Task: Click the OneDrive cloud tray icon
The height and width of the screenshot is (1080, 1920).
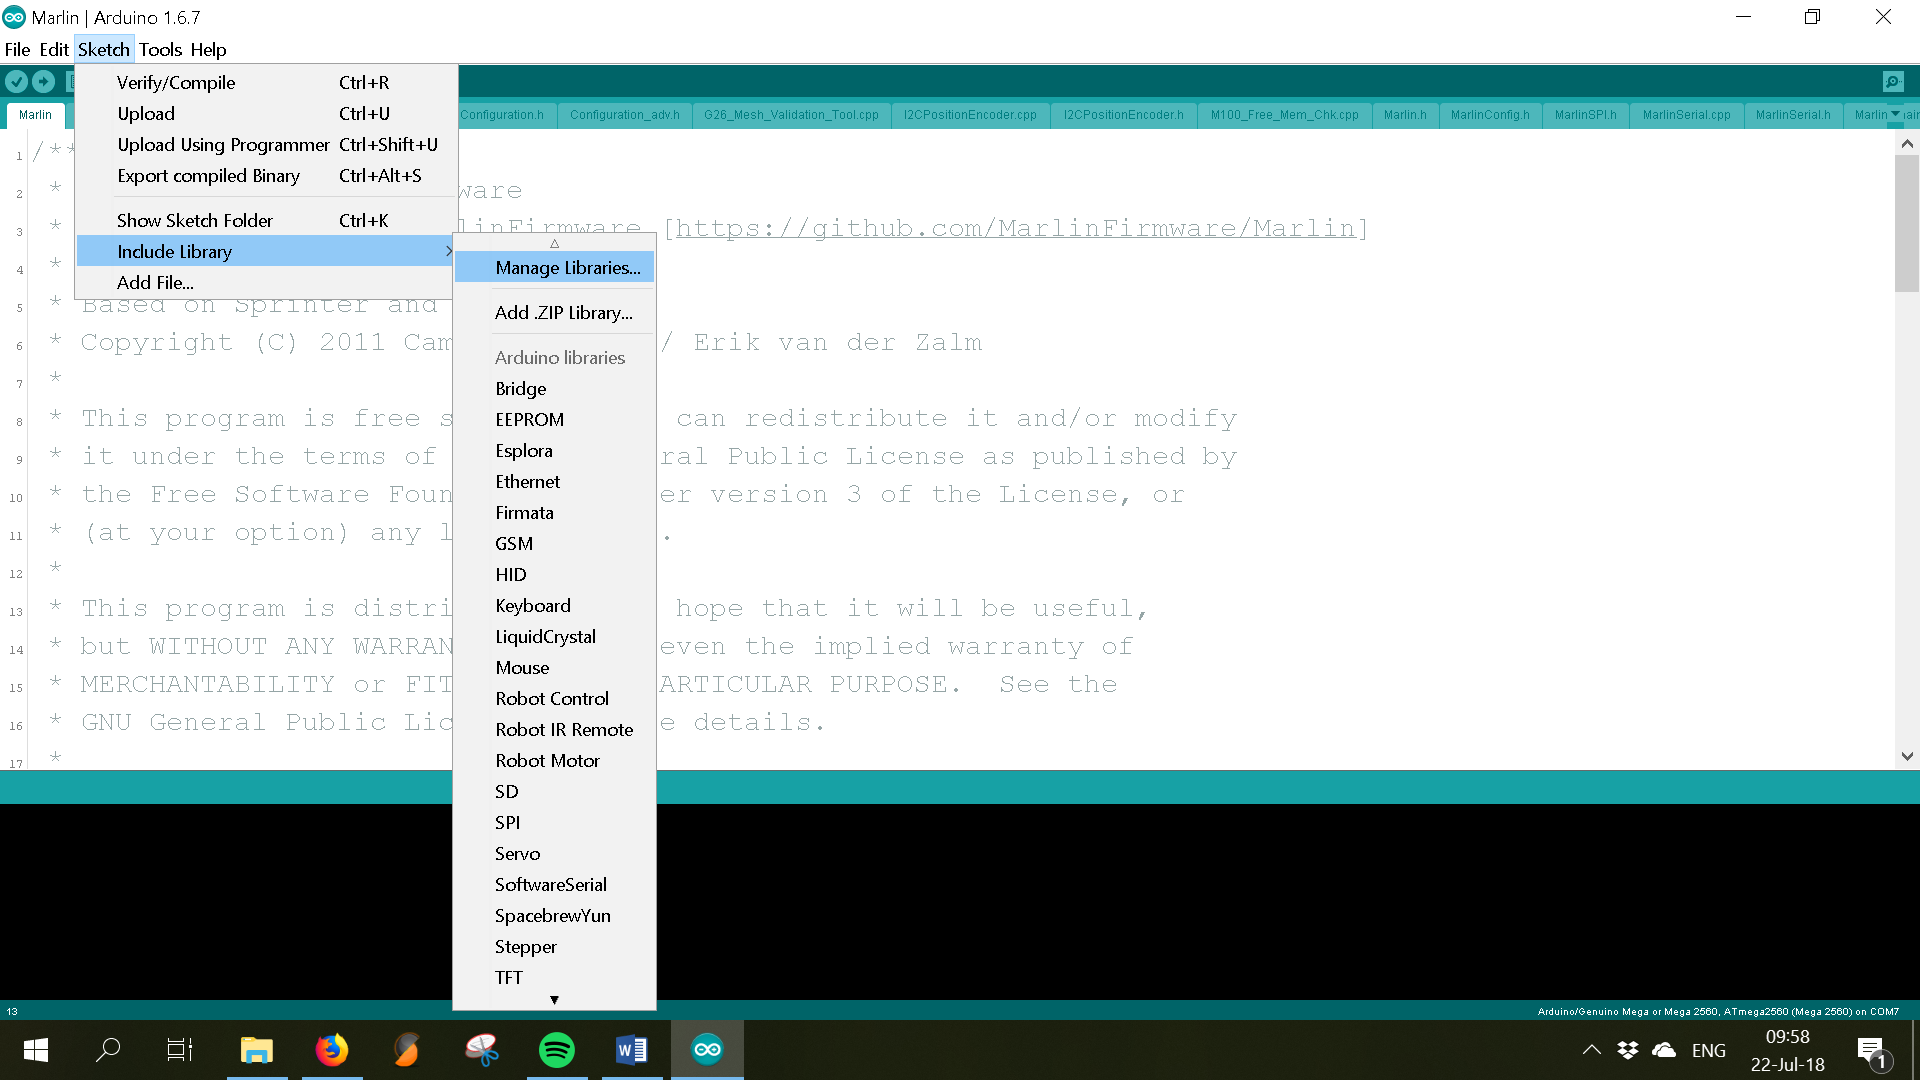Action: (x=1664, y=1050)
